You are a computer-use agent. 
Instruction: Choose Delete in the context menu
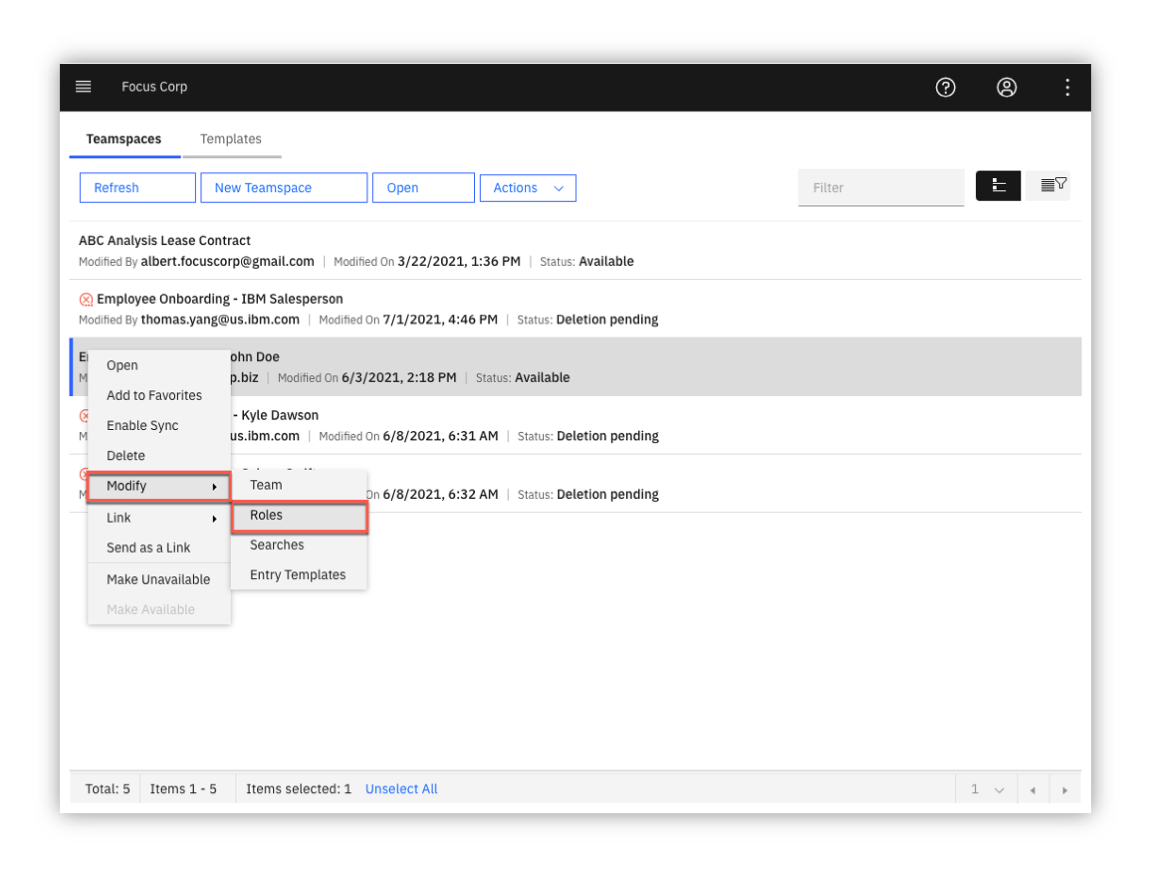[159, 455]
